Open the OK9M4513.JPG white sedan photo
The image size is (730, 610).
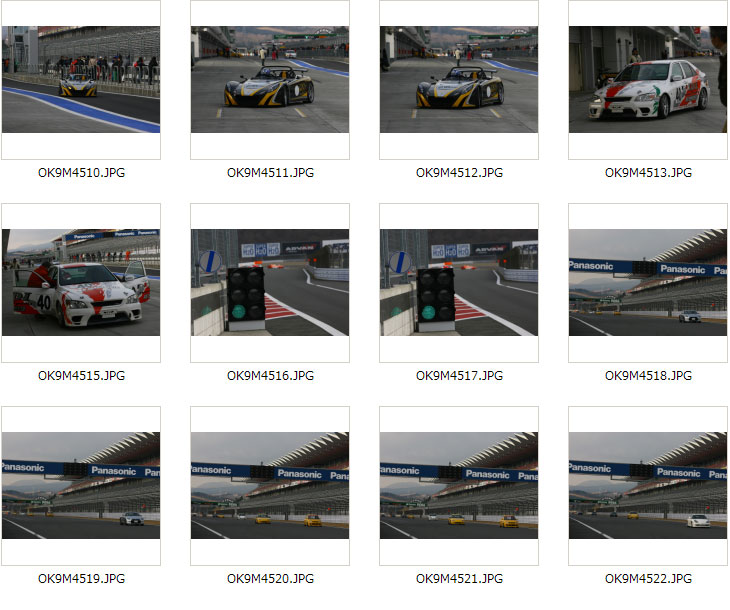coord(648,80)
